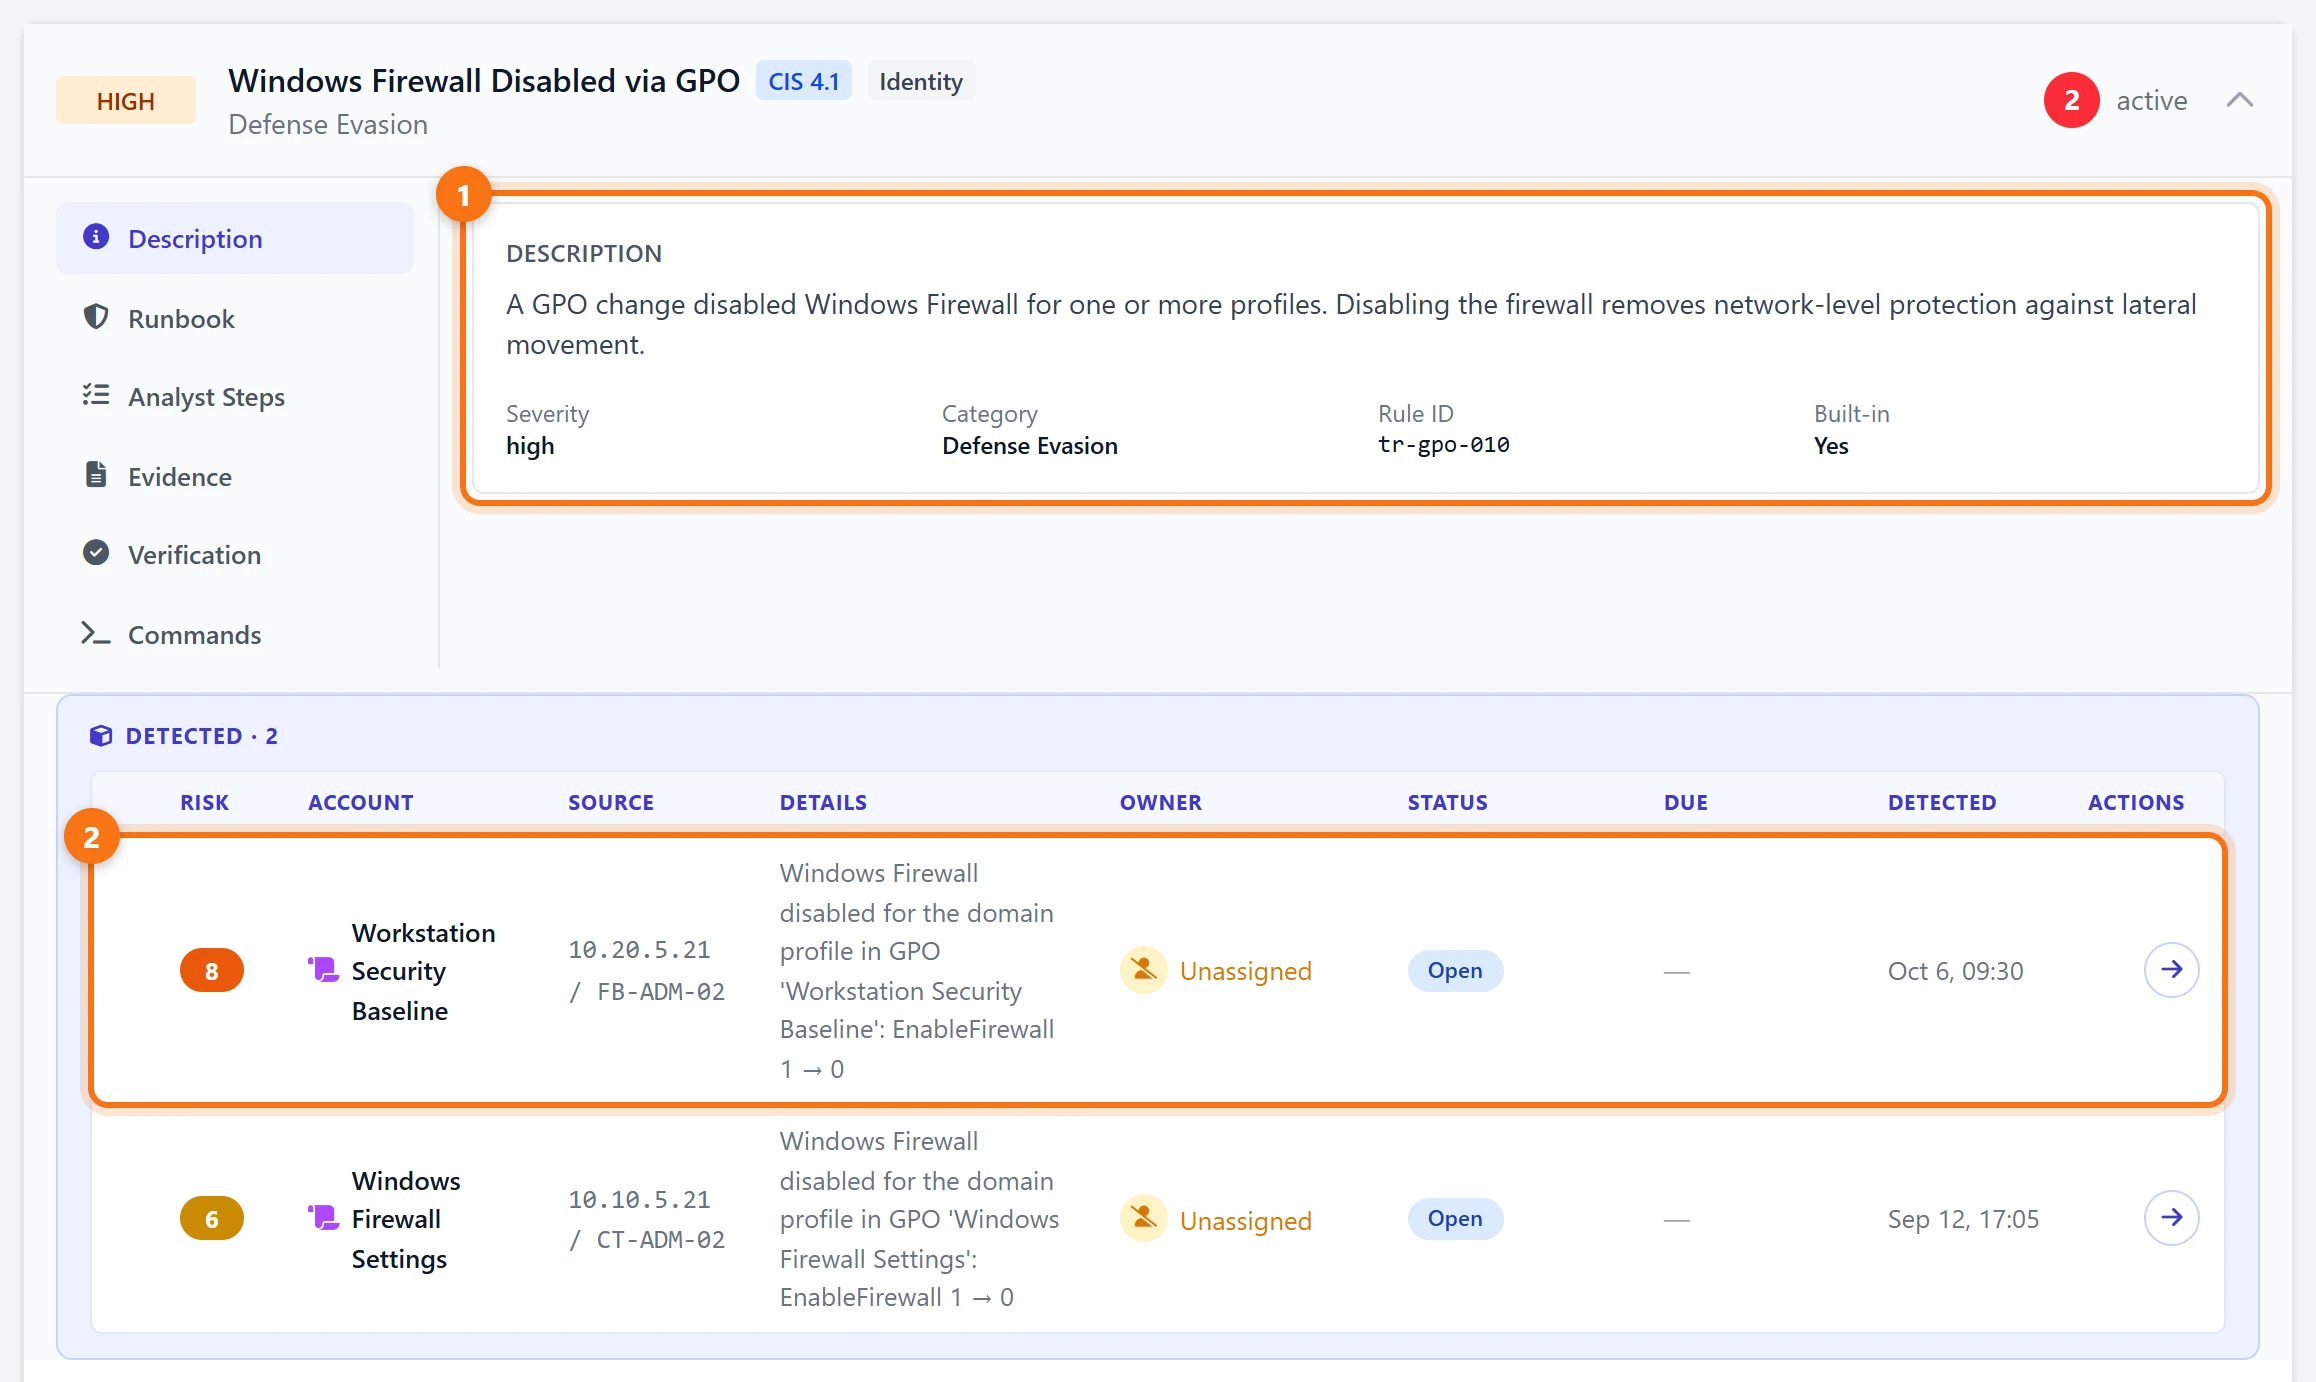This screenshot has width=2316, height=1382.
Task: Click the Evidence document icon
Action: [96, 475]
